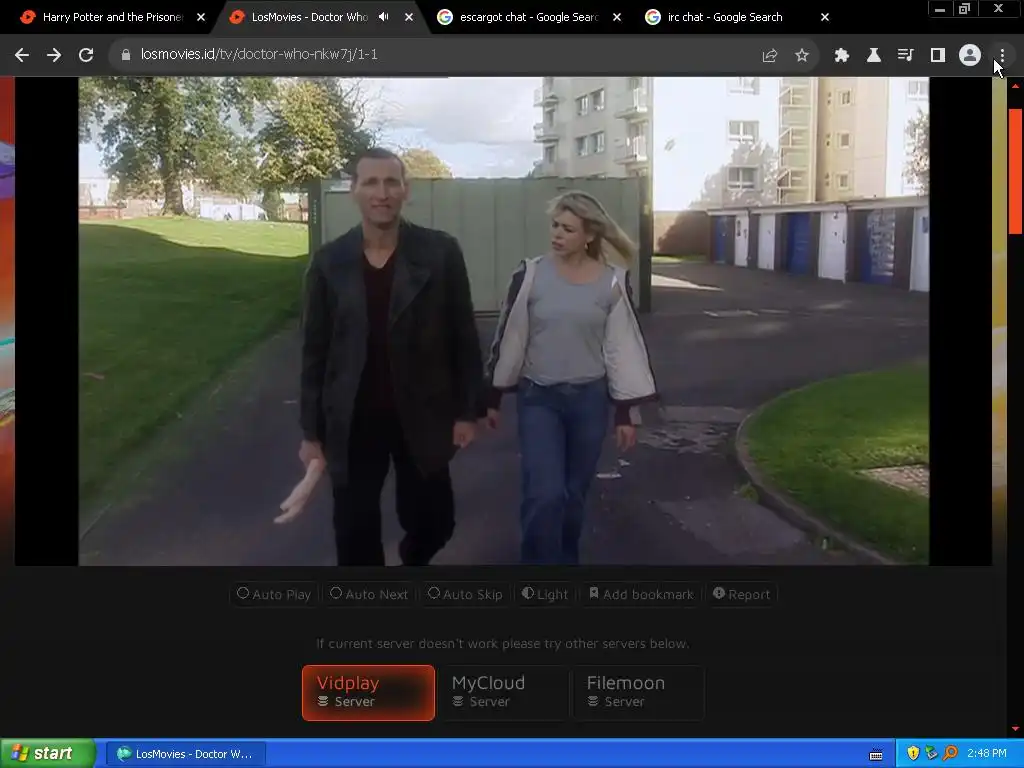Toggle the Light mode option
This screenshot has height=768, width=1024.
pyautogui.click(x=545, y=594)
